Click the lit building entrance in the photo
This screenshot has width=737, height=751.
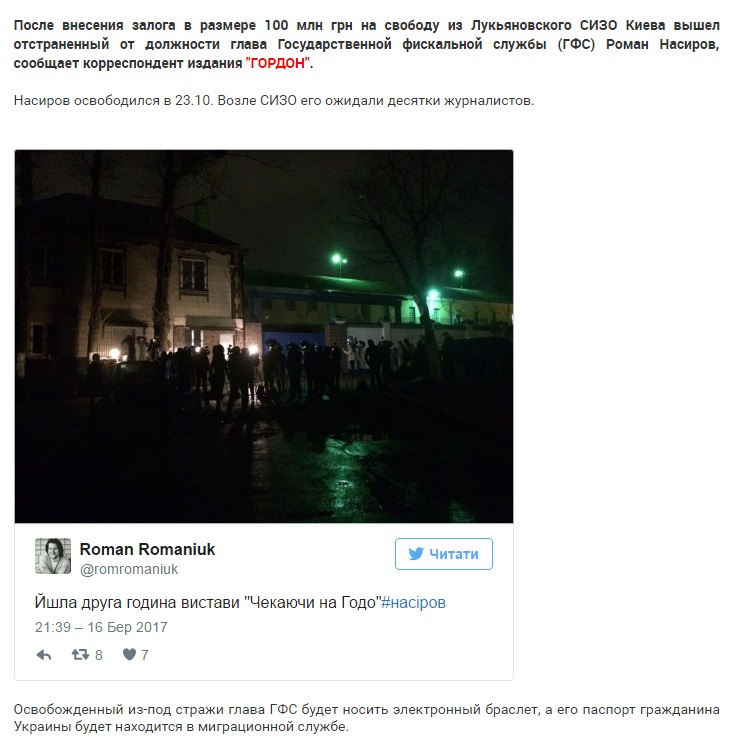coord(211,335)
